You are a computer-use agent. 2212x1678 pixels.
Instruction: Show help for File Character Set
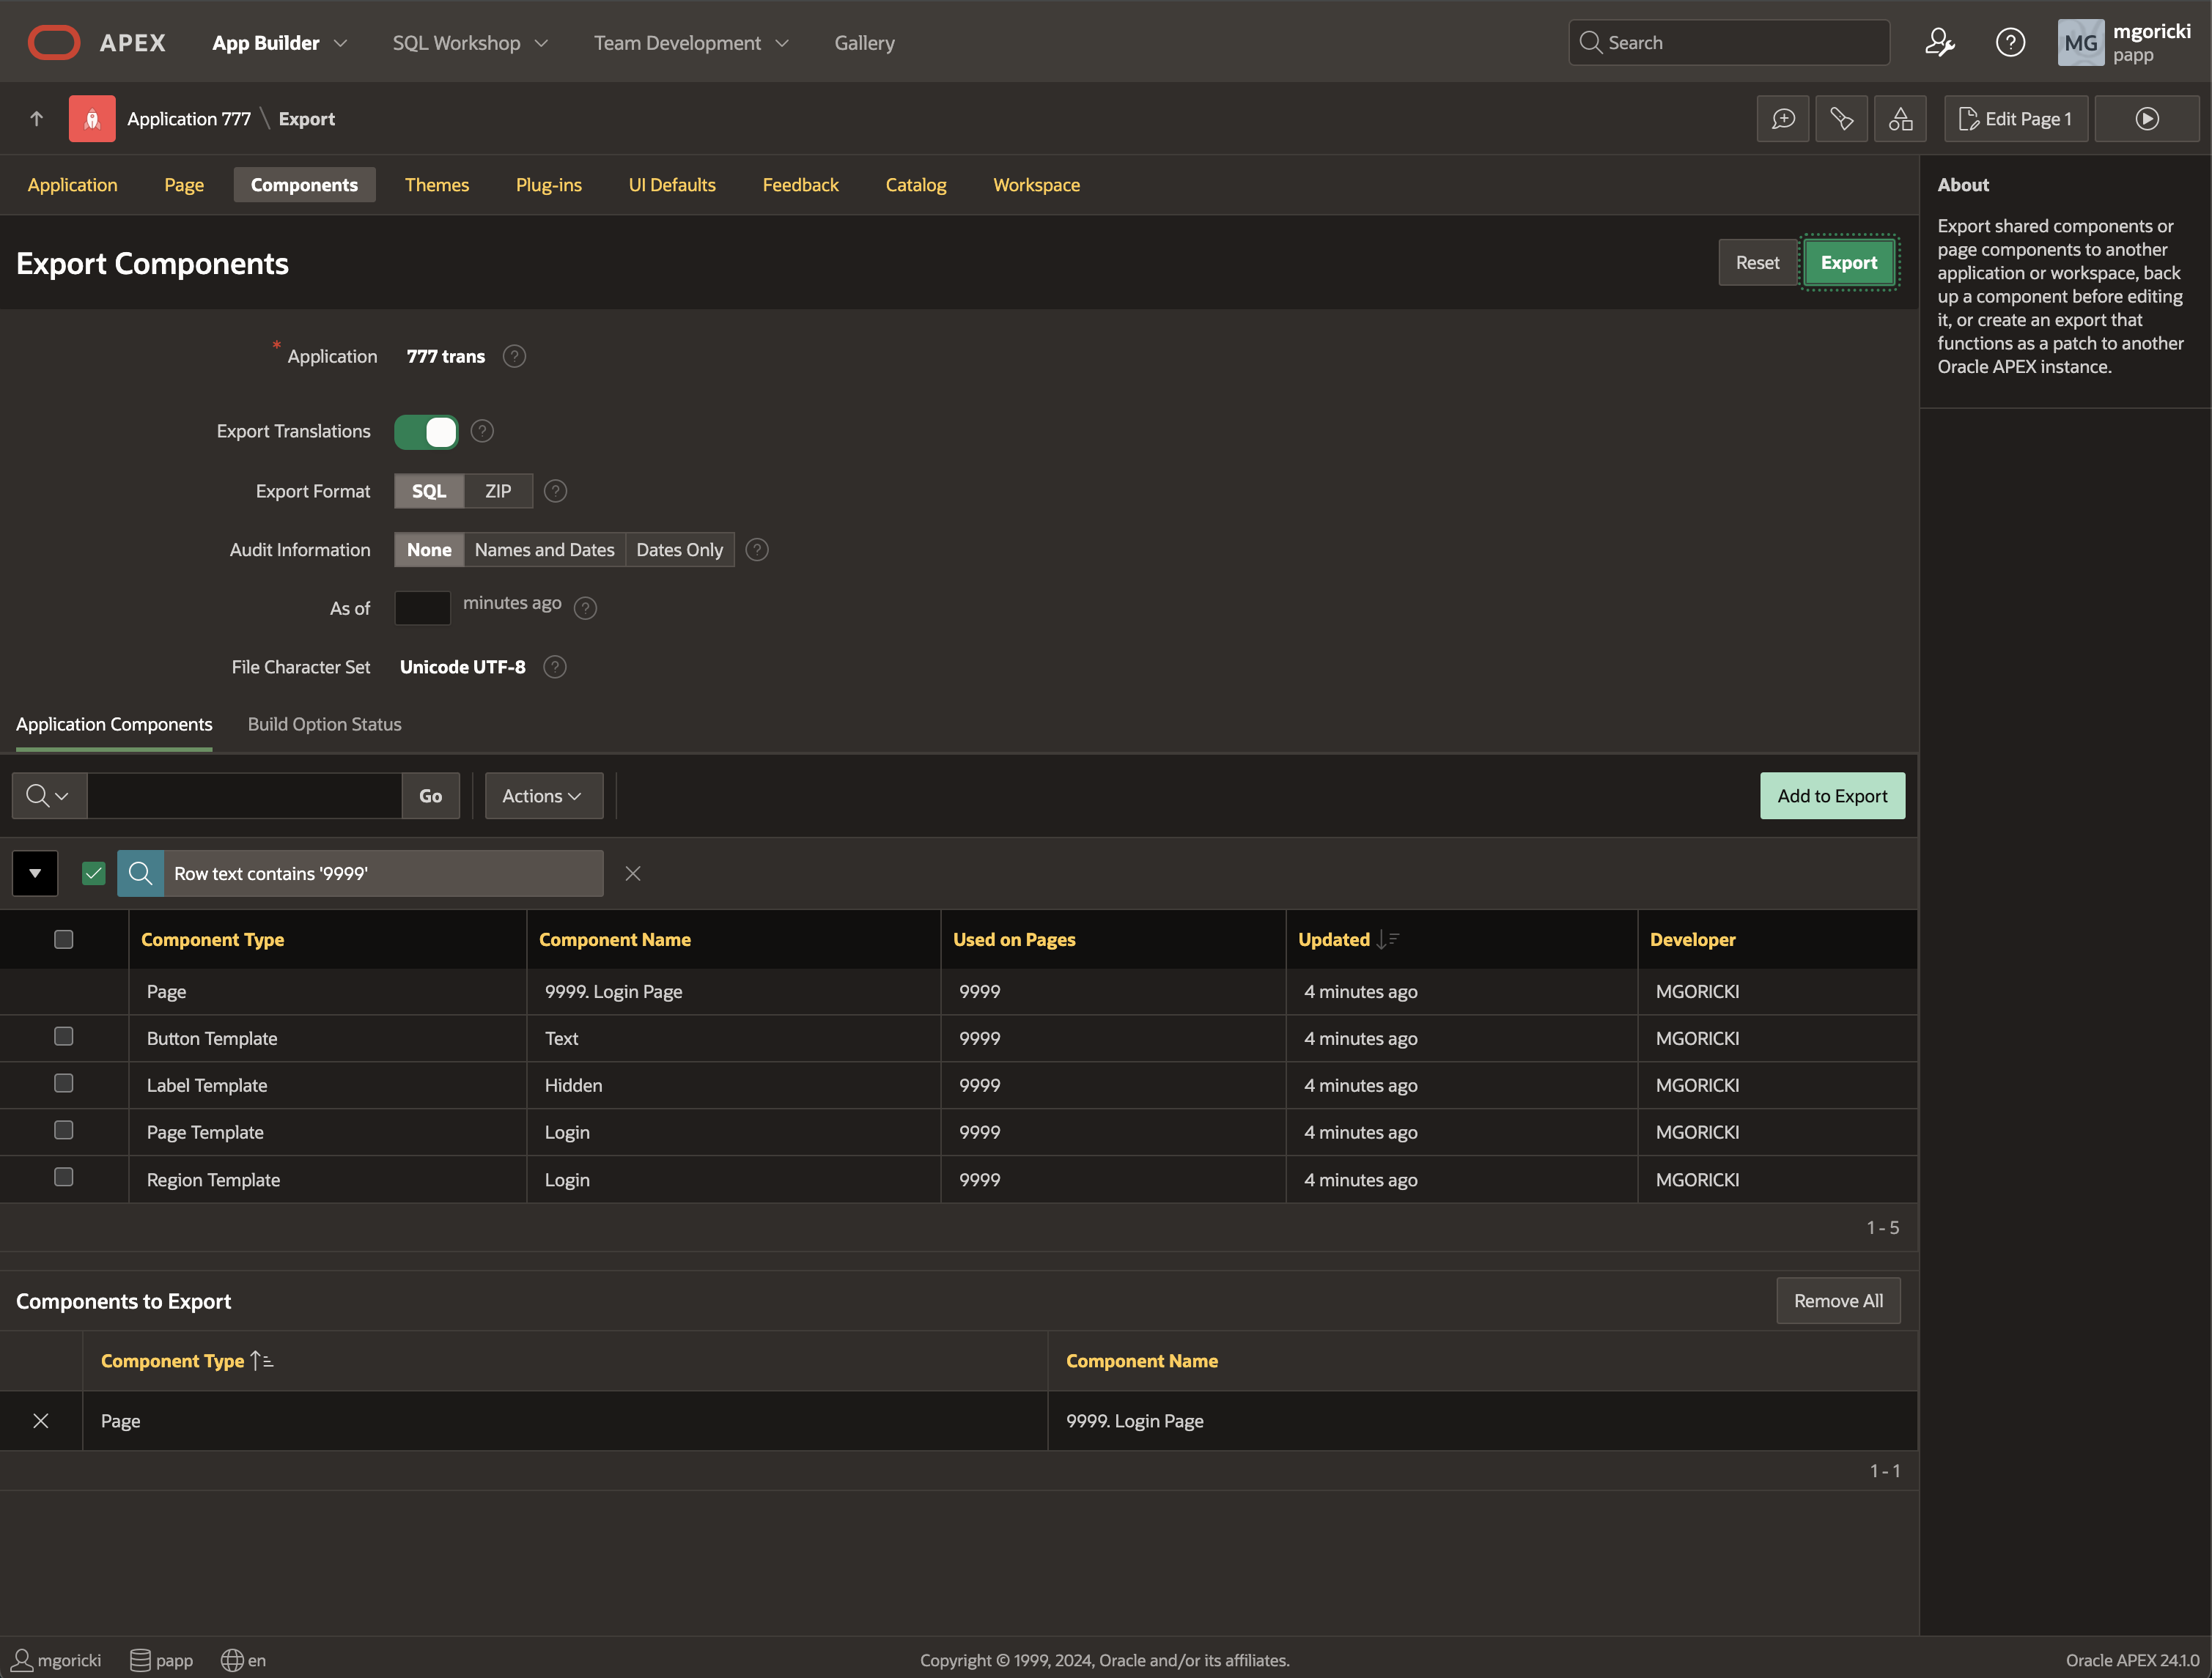click(x=555, y=666)
